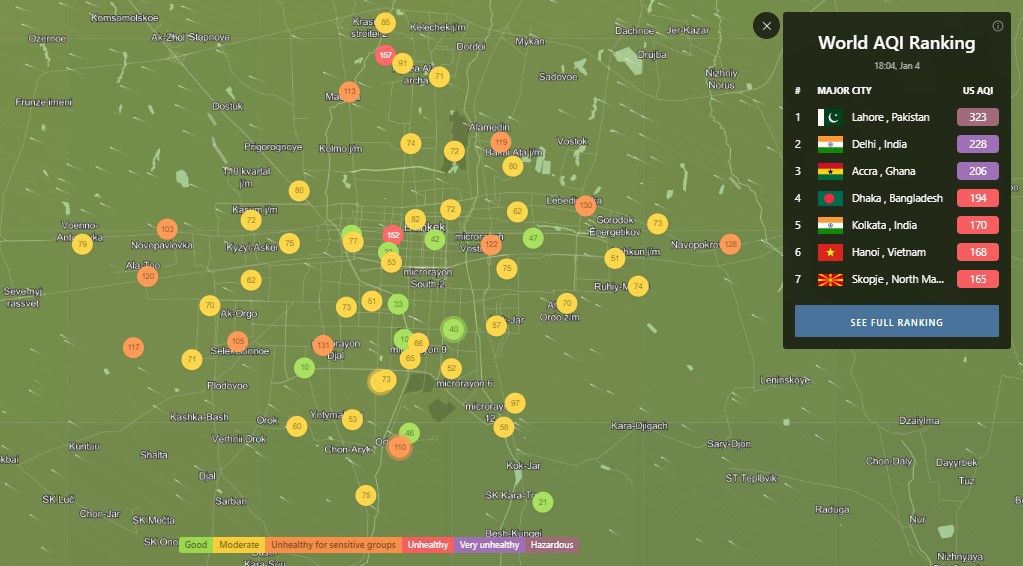Choose Skopje, North Macedonia from the list
This screenshot has width=1023, height=566.
pos(897,279)
